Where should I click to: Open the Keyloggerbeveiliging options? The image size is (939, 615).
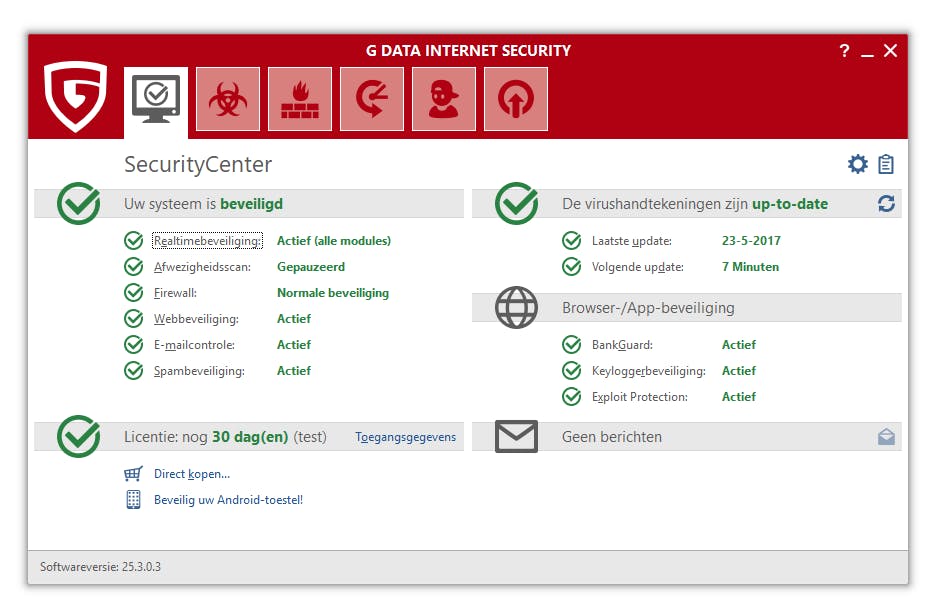pos(649,371)
